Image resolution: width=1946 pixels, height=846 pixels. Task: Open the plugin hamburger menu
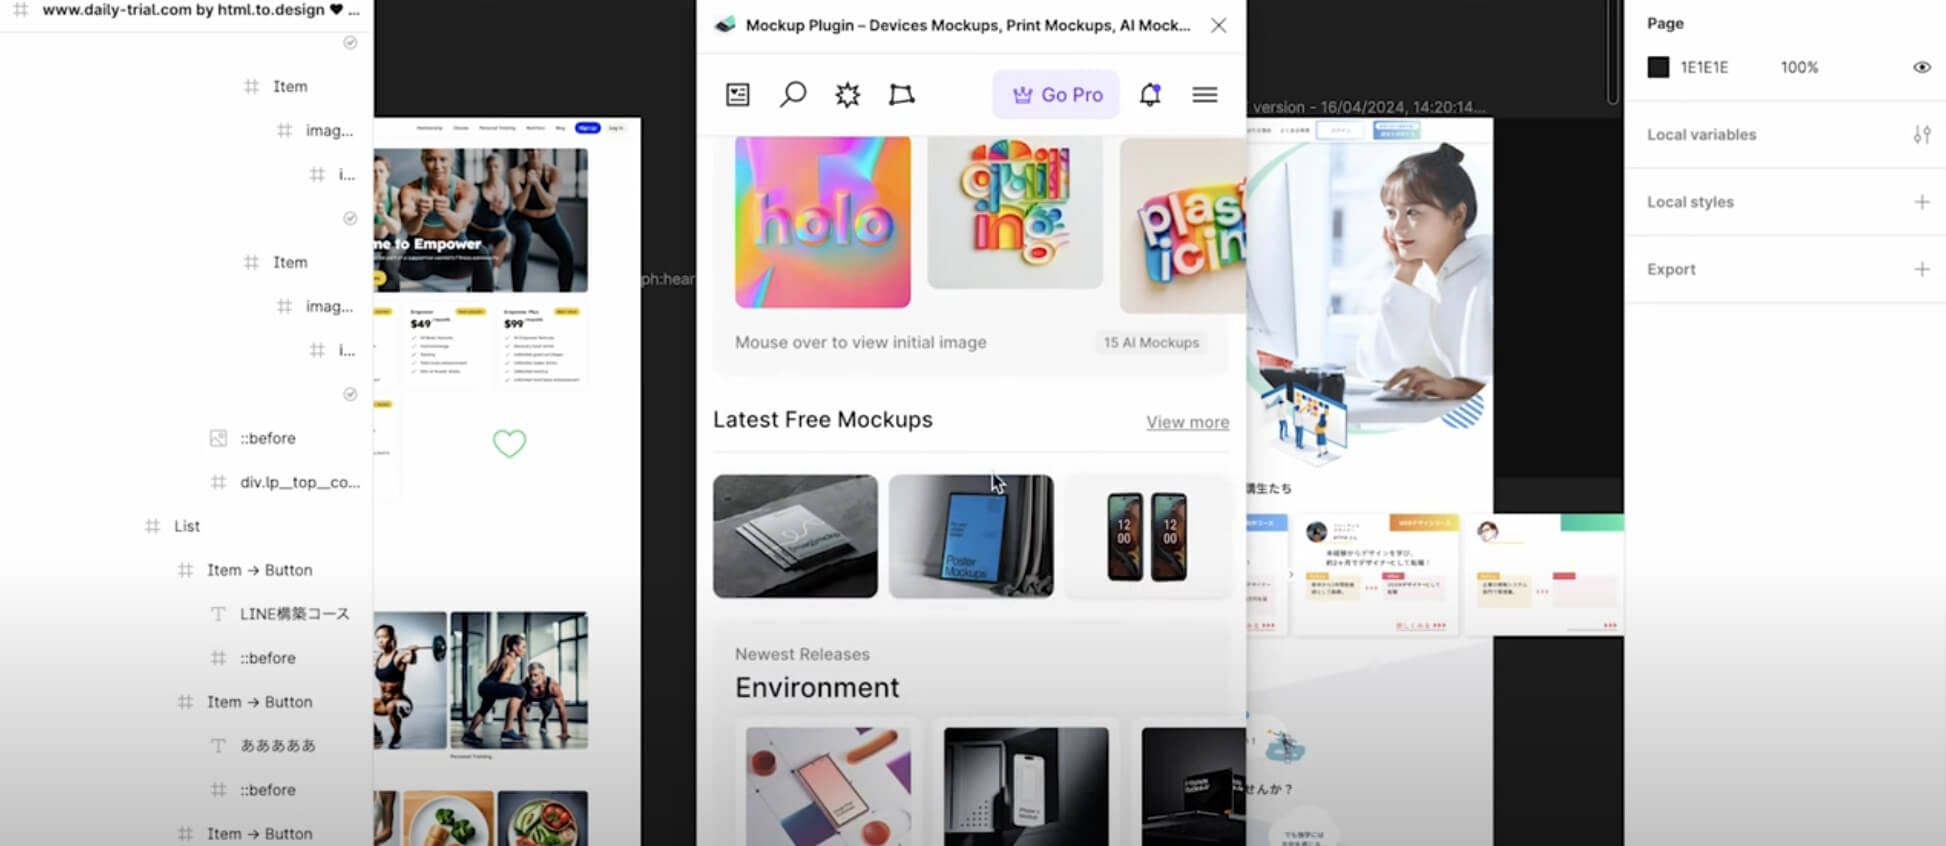click(x=1204, y=94)
